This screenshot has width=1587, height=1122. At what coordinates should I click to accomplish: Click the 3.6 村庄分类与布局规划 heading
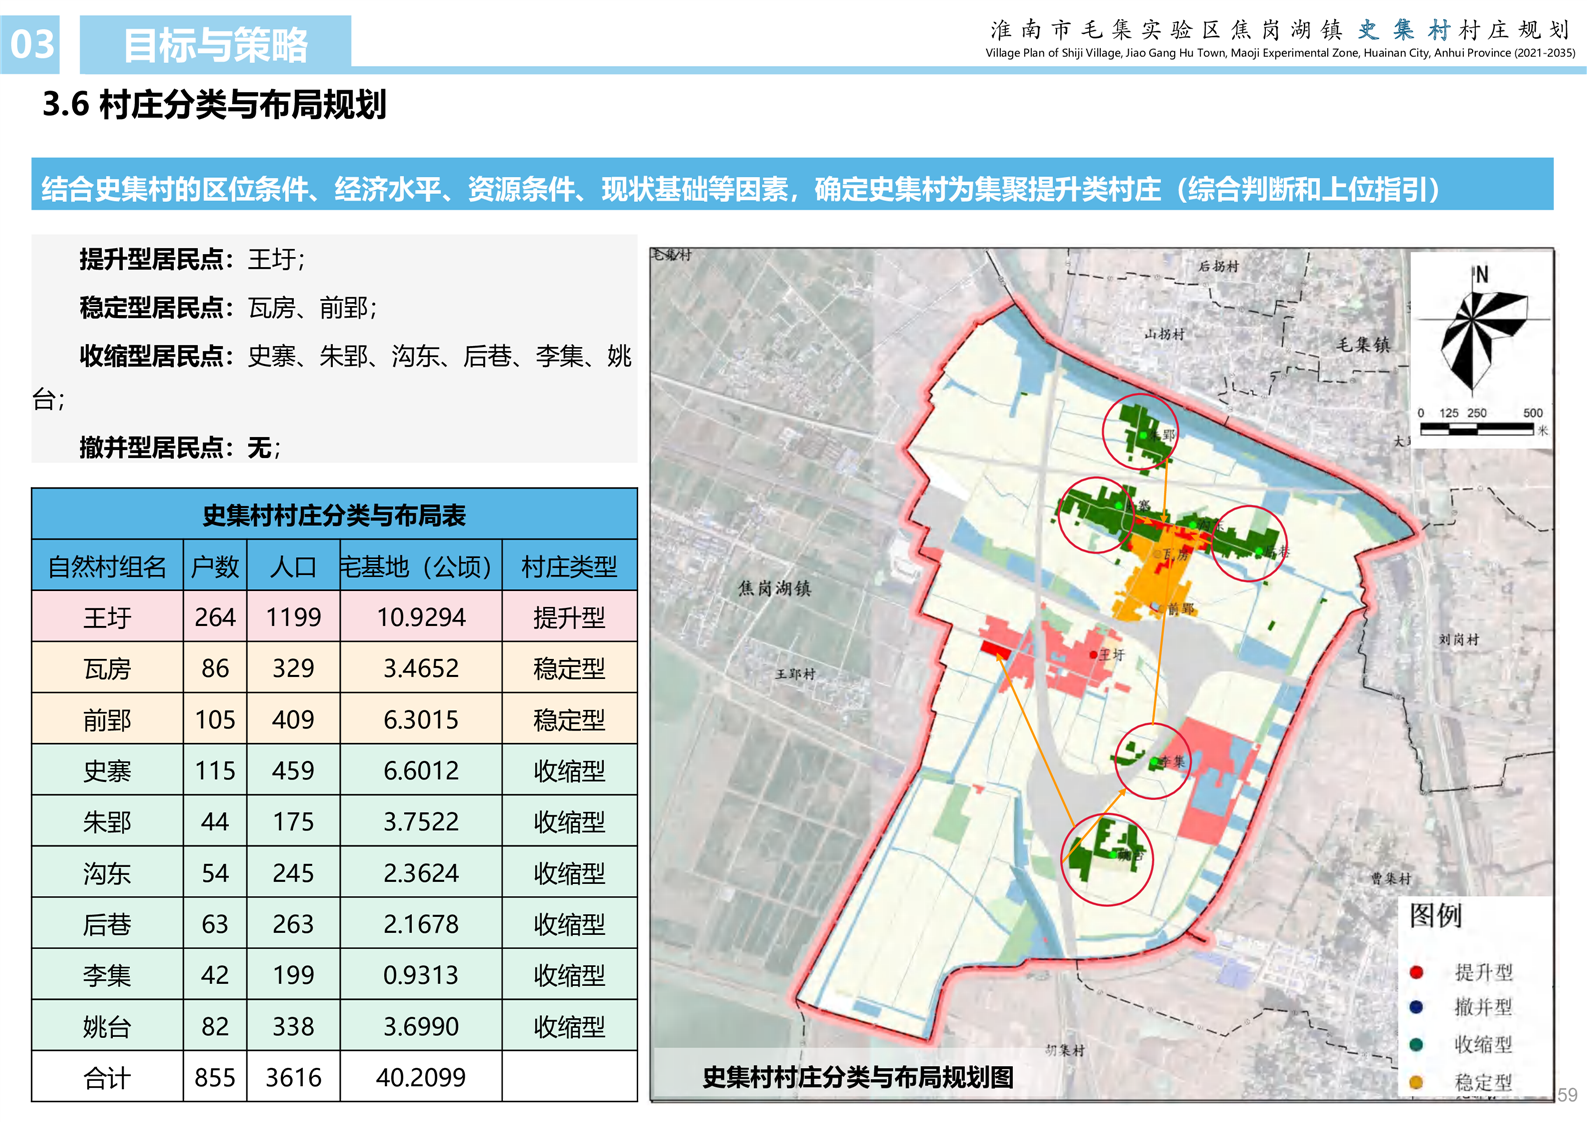tap(214, 104)
